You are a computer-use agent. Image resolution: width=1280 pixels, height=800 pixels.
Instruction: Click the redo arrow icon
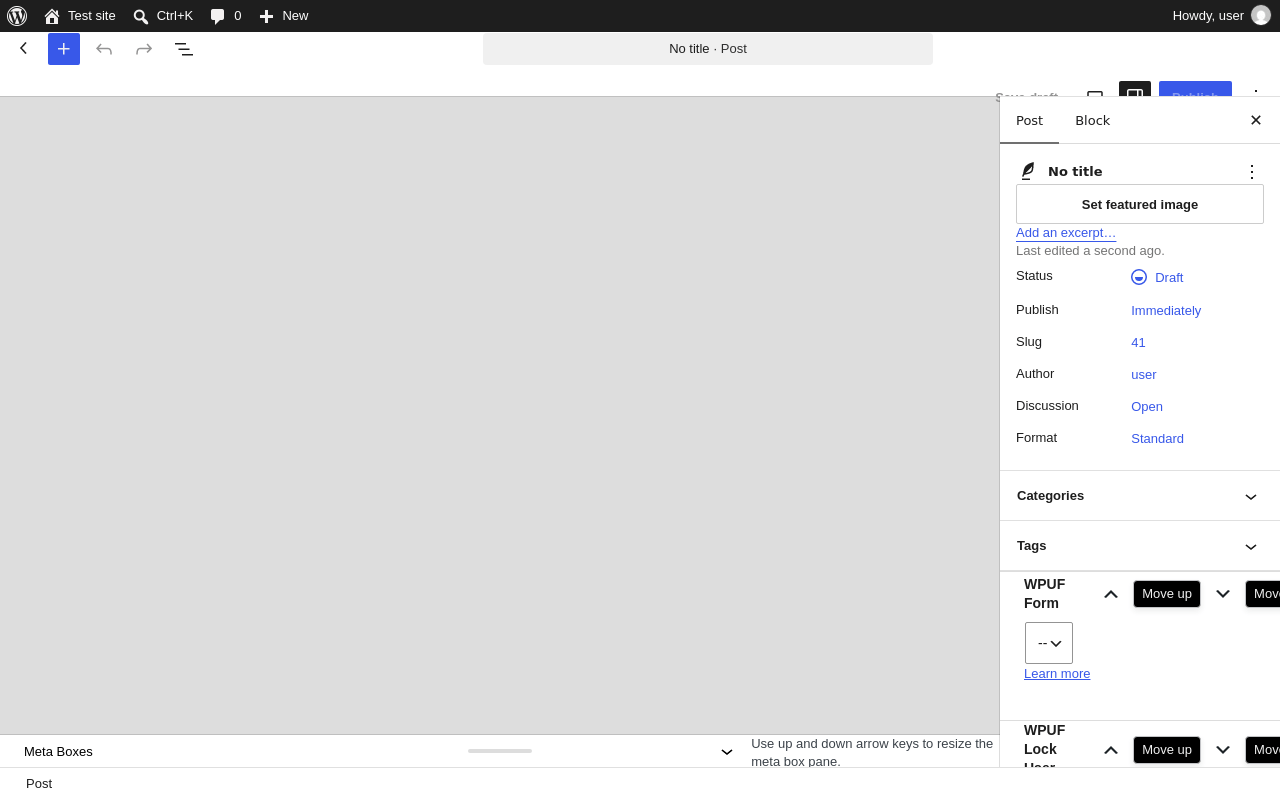(144, 49)
